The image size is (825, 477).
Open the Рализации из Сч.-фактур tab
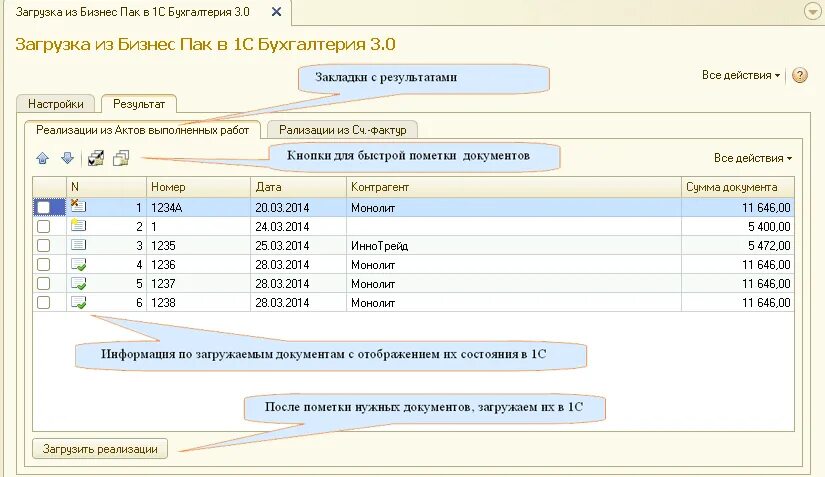coord(343,130)
